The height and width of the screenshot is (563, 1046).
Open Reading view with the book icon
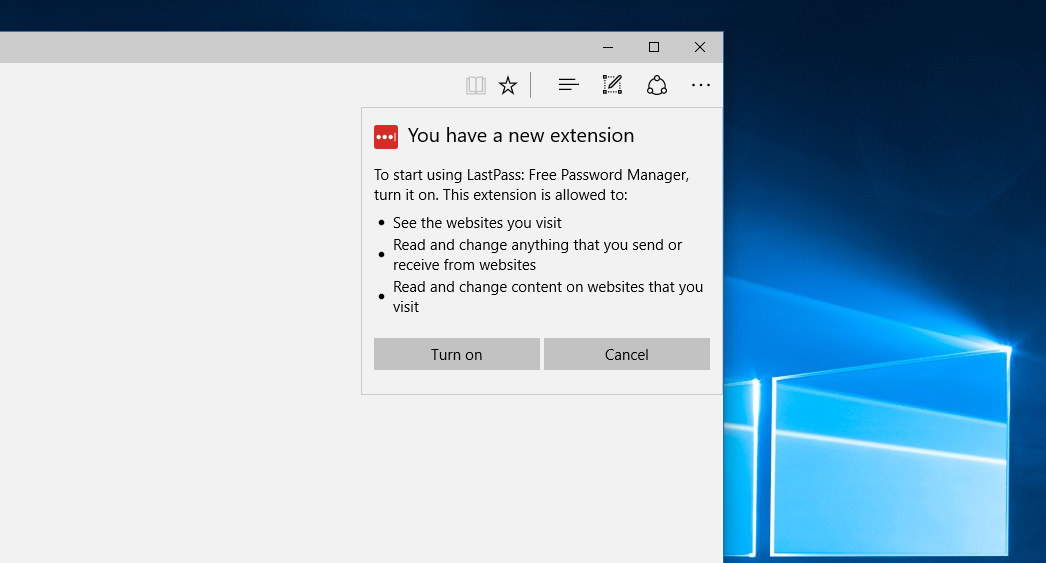pyautogui.click(x=476, y=86)
